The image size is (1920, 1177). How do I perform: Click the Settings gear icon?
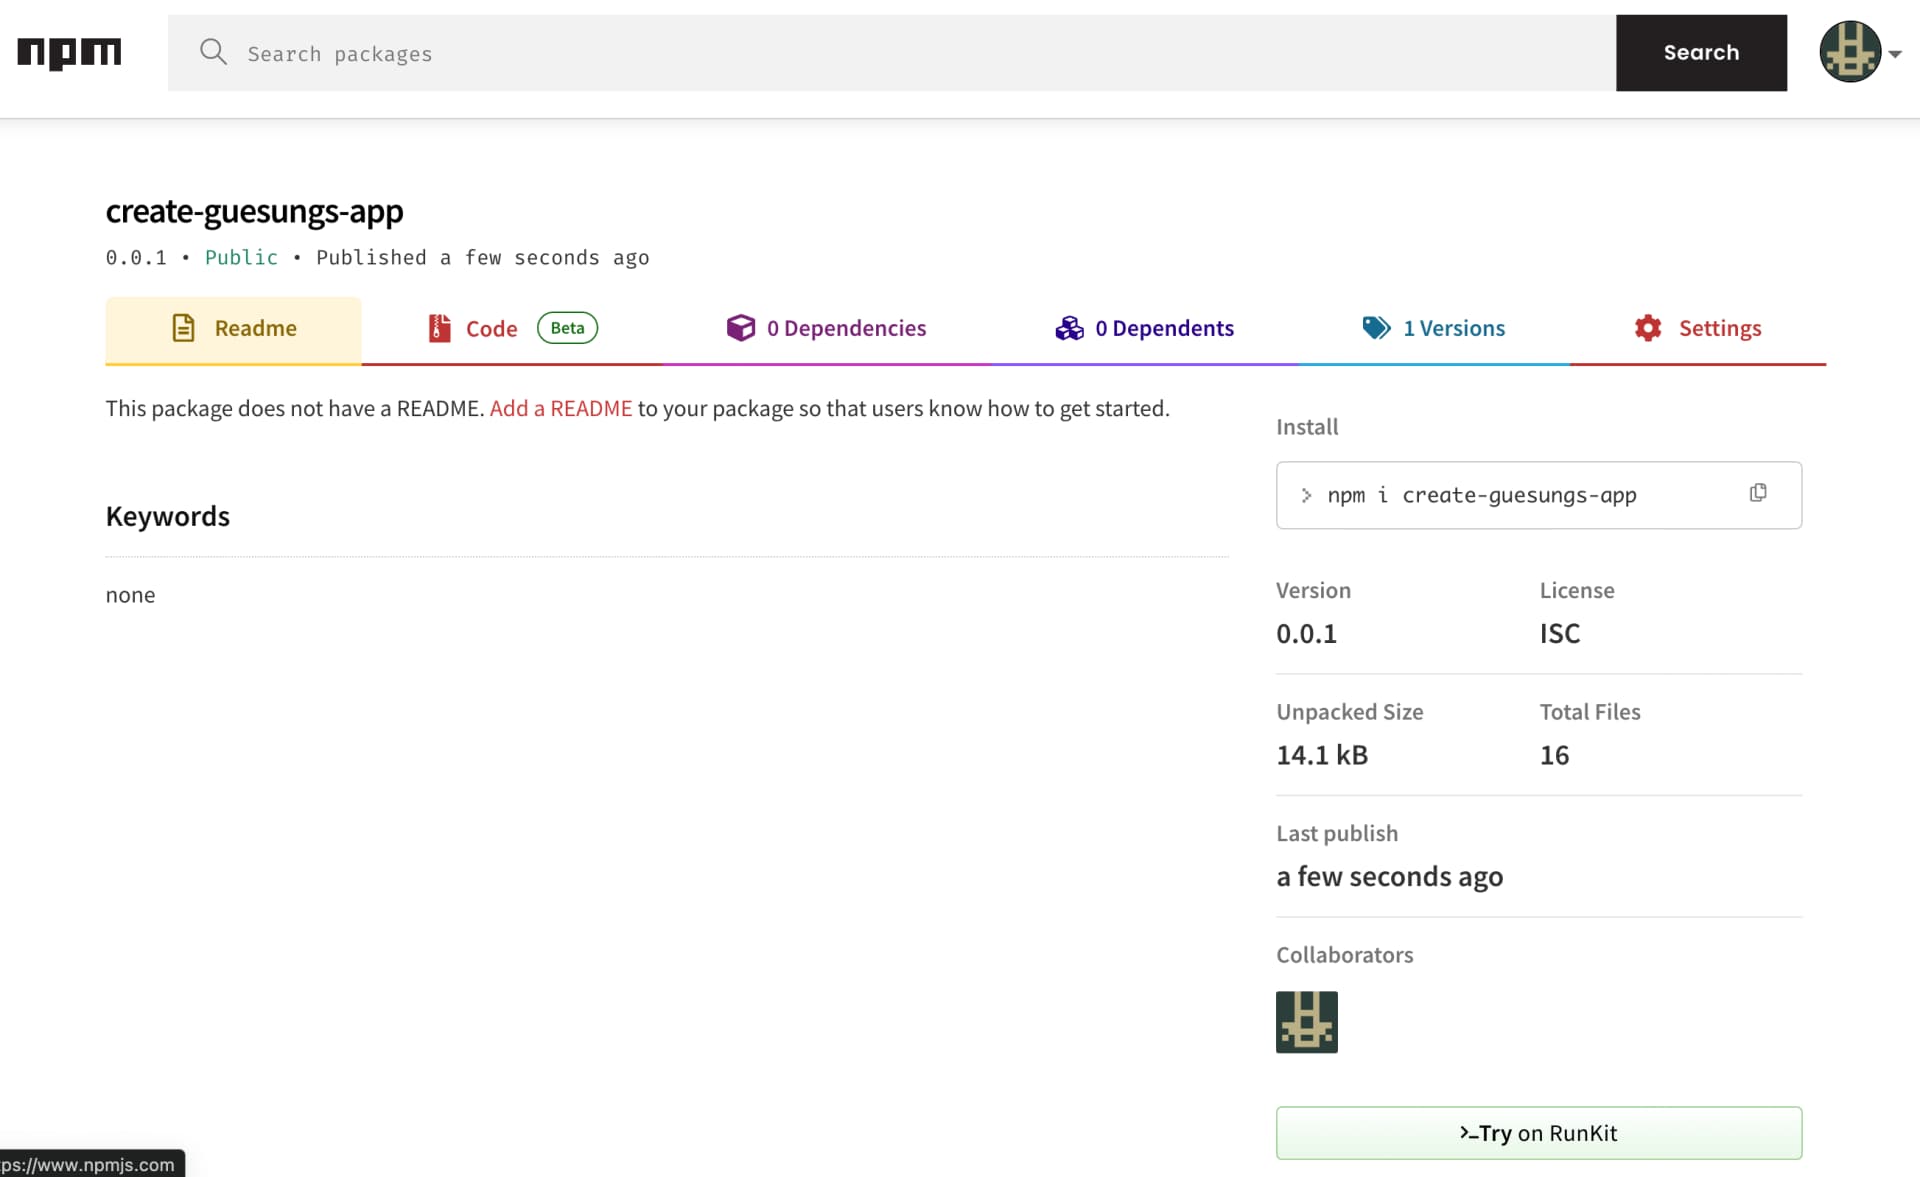(x=1648, y=328)
